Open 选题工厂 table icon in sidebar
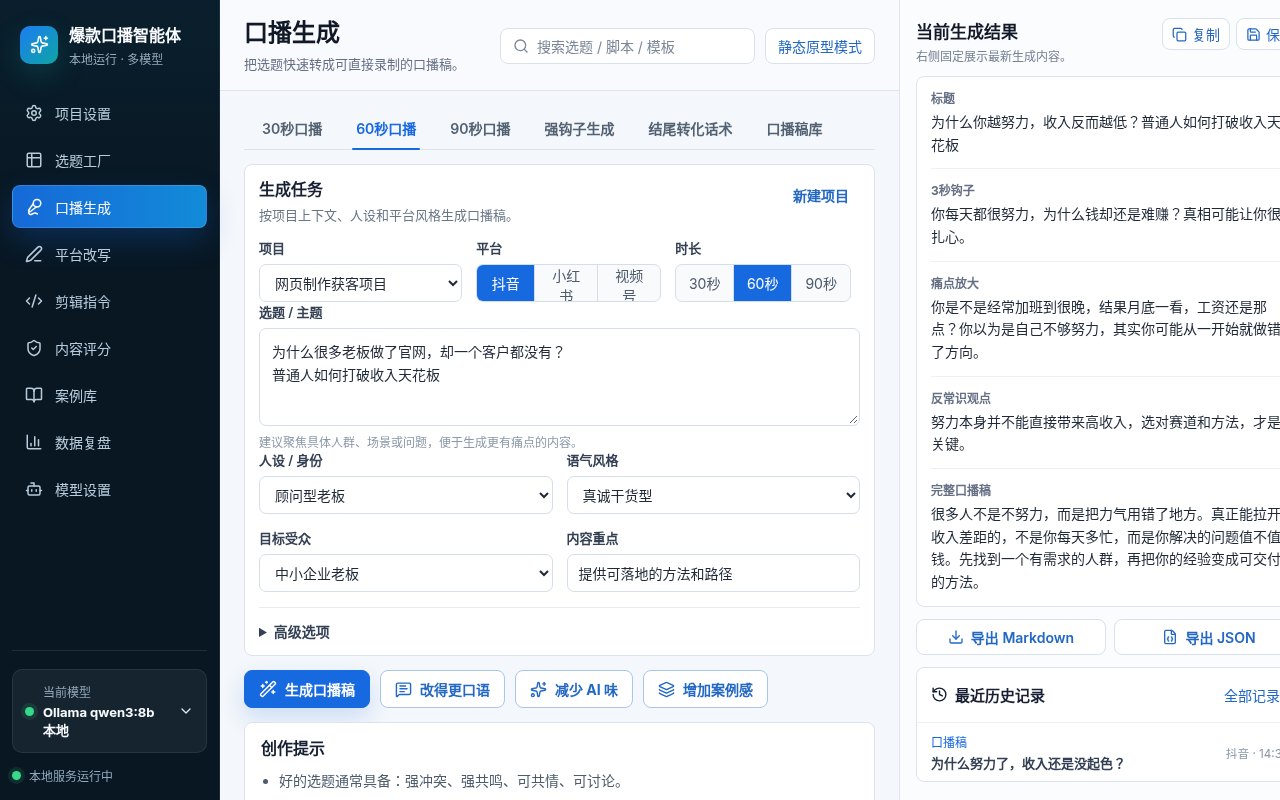 [x=34, y=160]
